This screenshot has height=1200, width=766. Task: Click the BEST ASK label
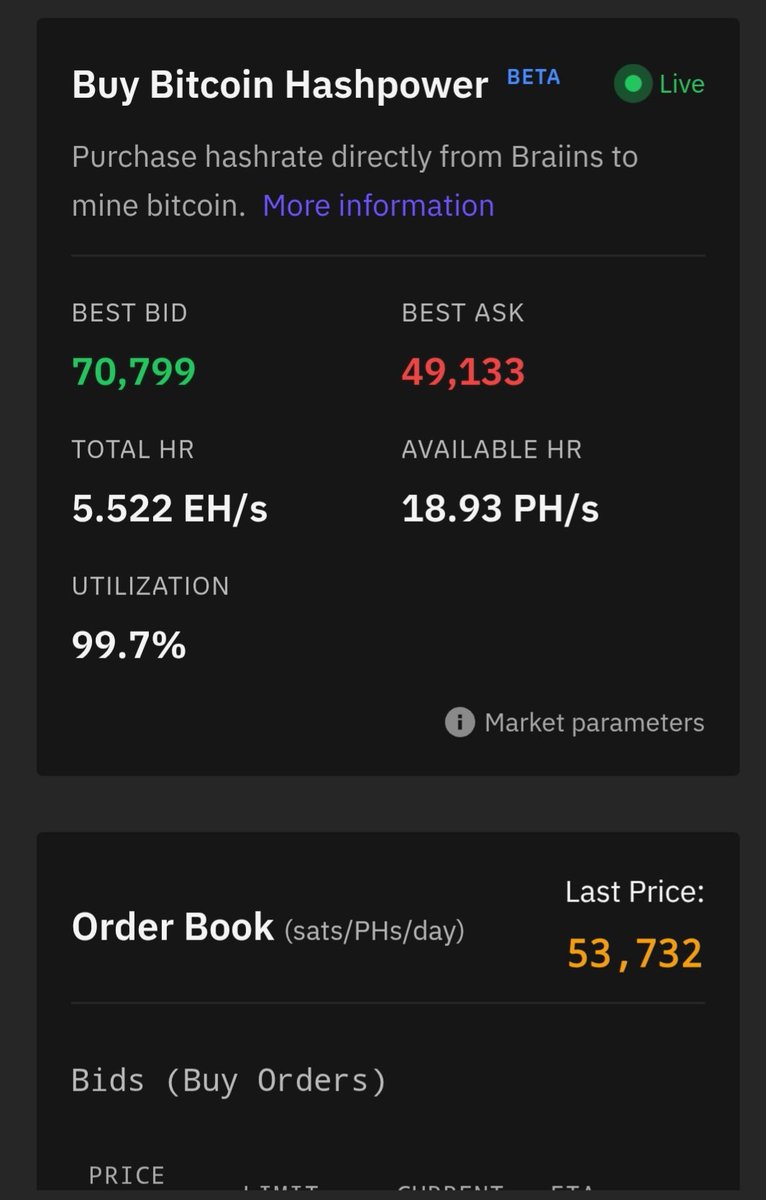463,313
